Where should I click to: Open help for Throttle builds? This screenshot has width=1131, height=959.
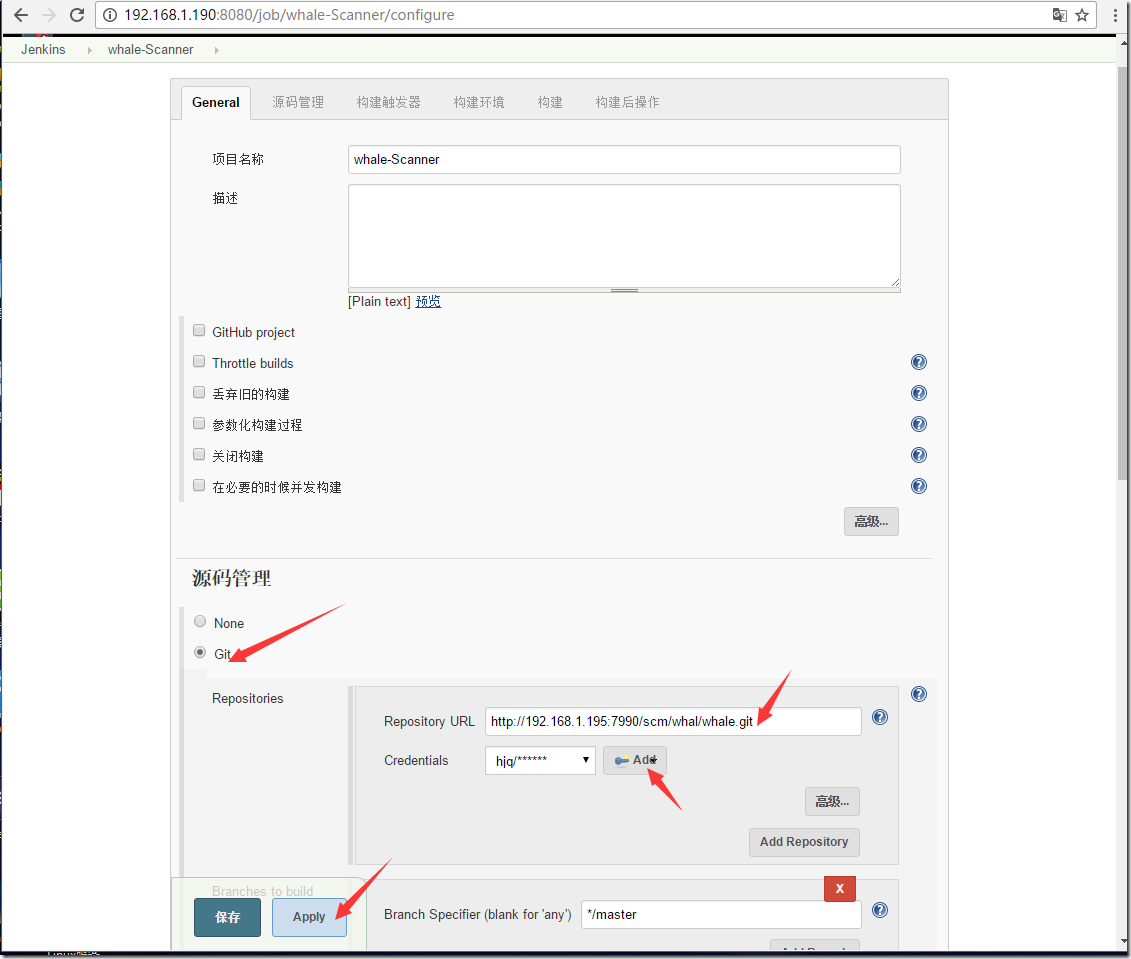tap(918, 362)
